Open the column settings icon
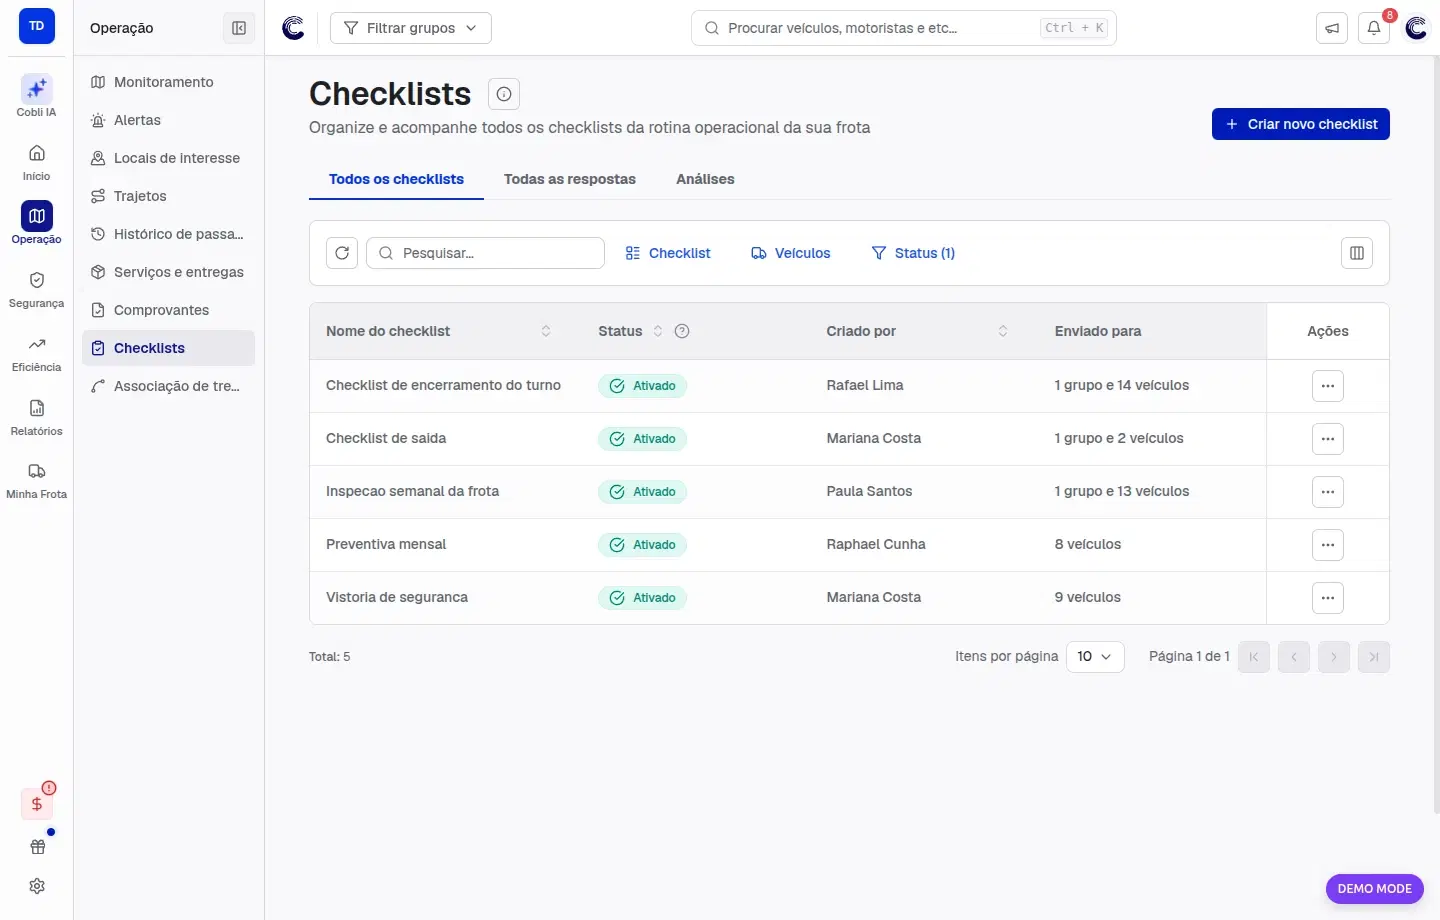 tap(1357, 253)
